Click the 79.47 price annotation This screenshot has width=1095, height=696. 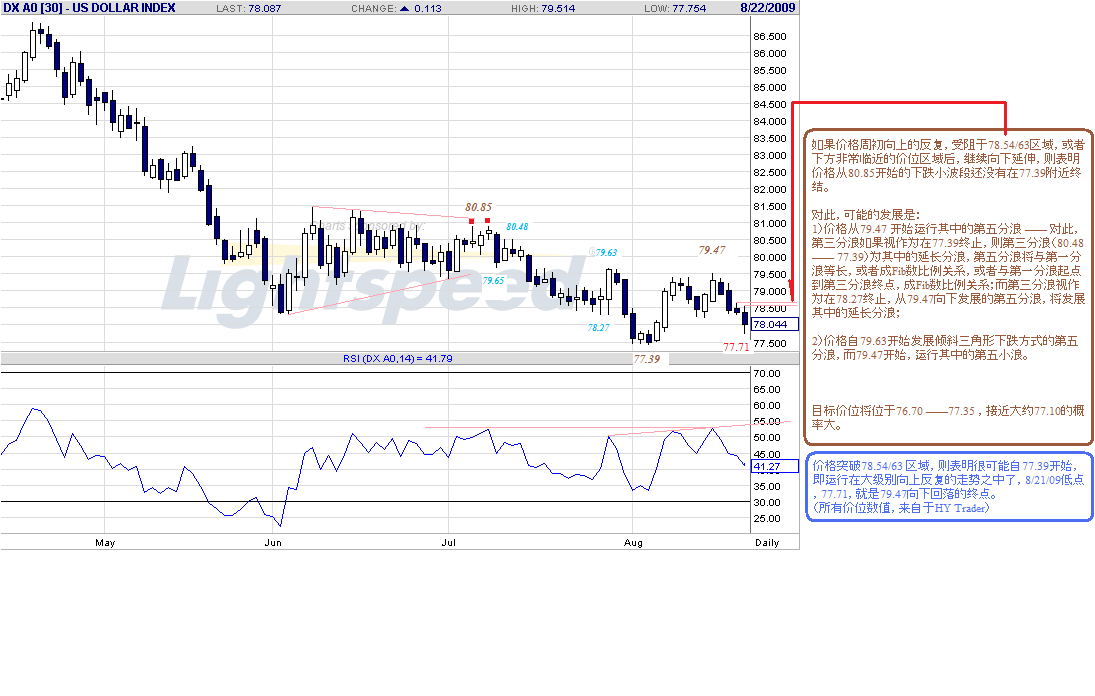(x=712, y=250)
